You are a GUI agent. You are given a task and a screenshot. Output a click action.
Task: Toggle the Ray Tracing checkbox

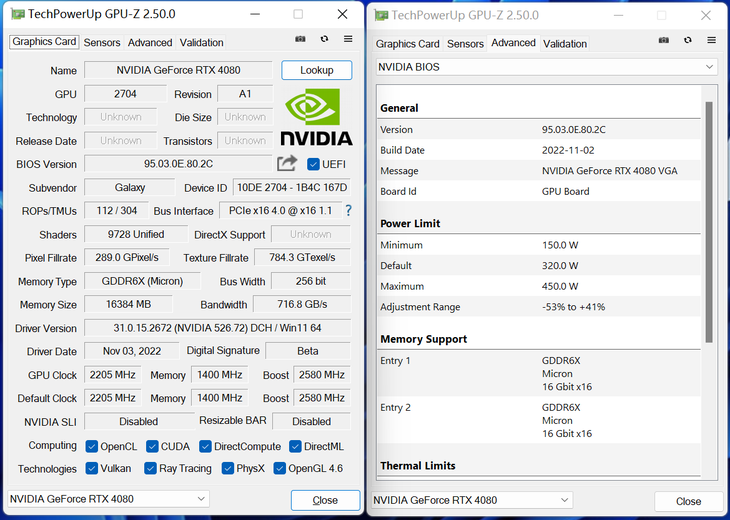tap(150, 468)
